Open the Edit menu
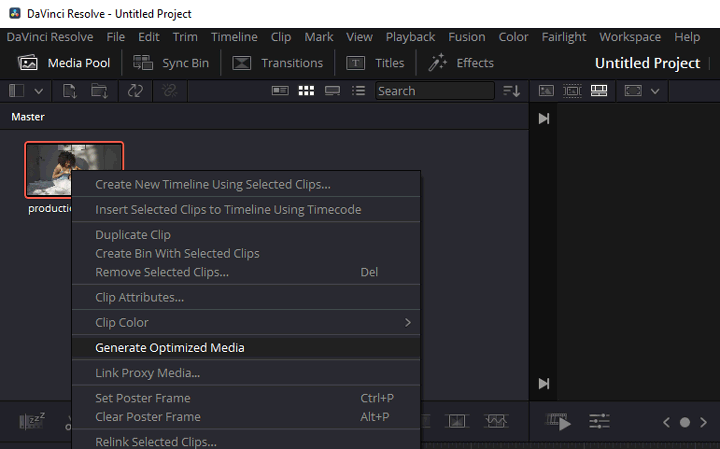 (x=149, y=37)
